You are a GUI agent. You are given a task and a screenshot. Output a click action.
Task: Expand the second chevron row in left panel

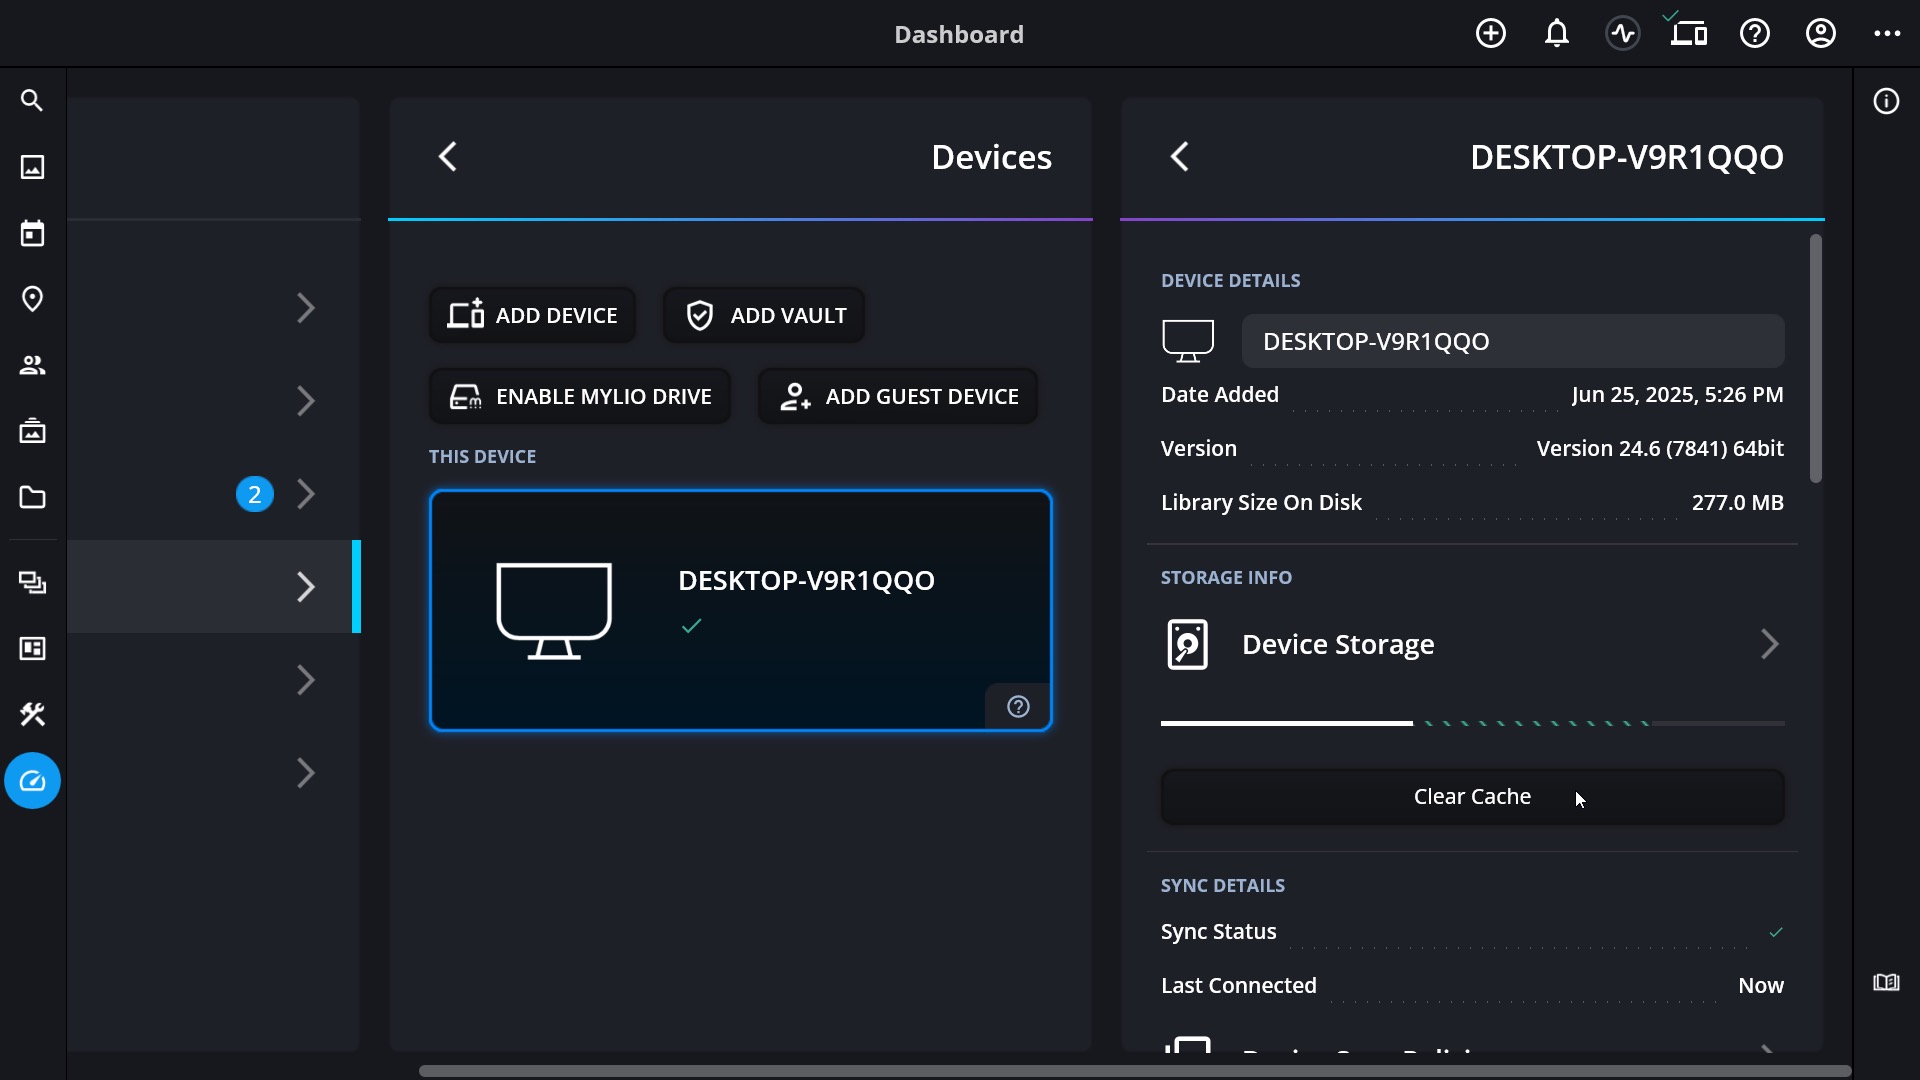306,401
